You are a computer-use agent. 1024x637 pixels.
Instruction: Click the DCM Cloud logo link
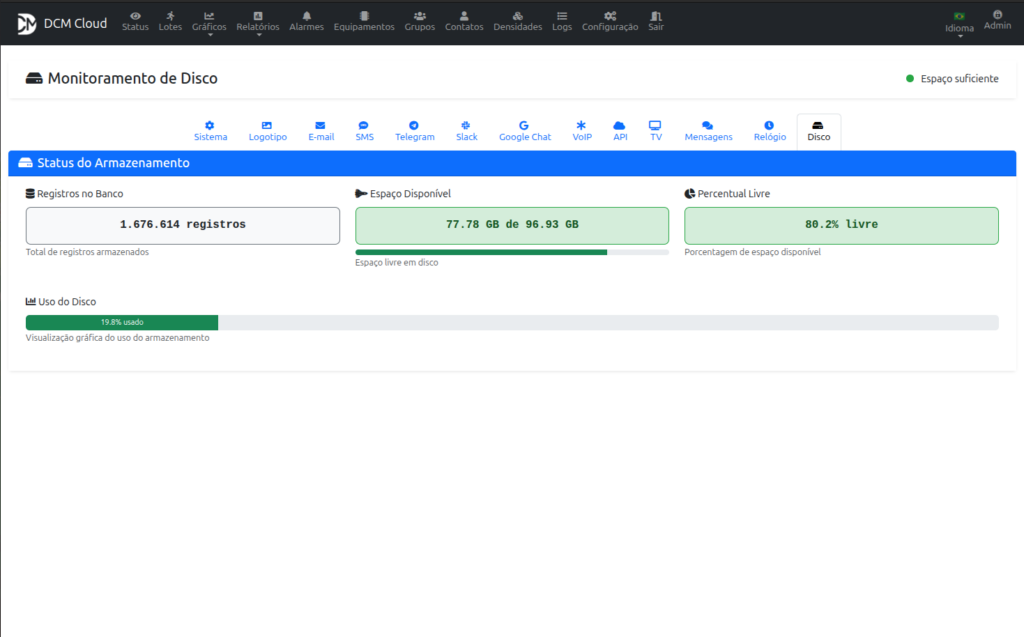coord(62,23)
